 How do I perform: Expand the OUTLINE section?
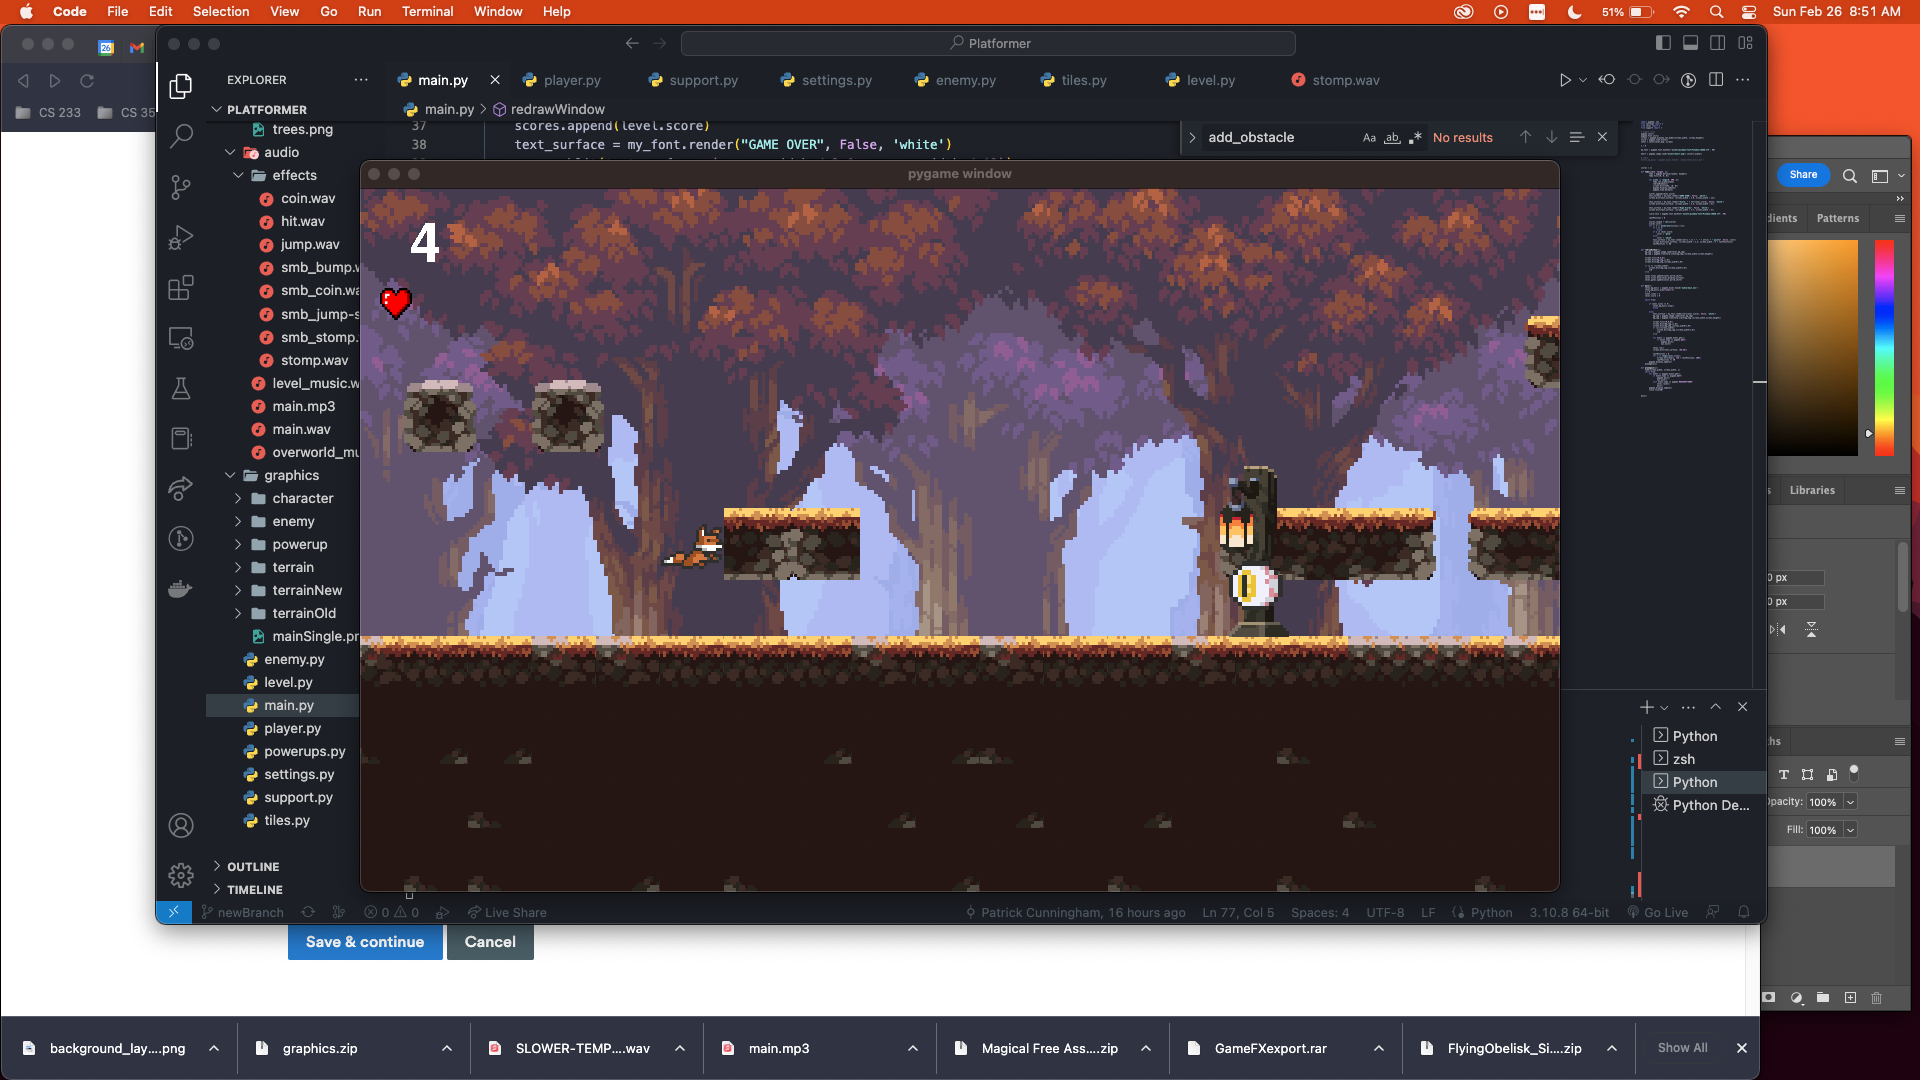(x=253, y=866)
